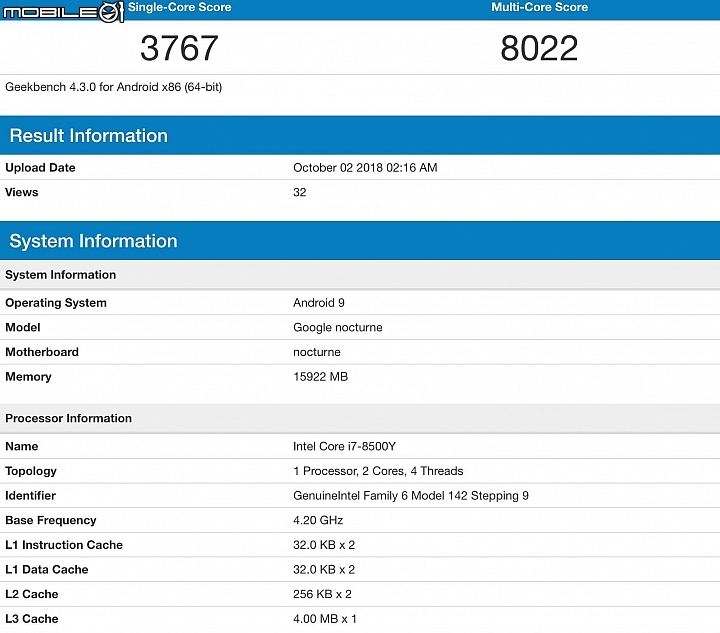This screenshot has height=633, width=720.
Task: Click the L1 Data Cache label
Action: pyautogui.click(x=46, y=569)
